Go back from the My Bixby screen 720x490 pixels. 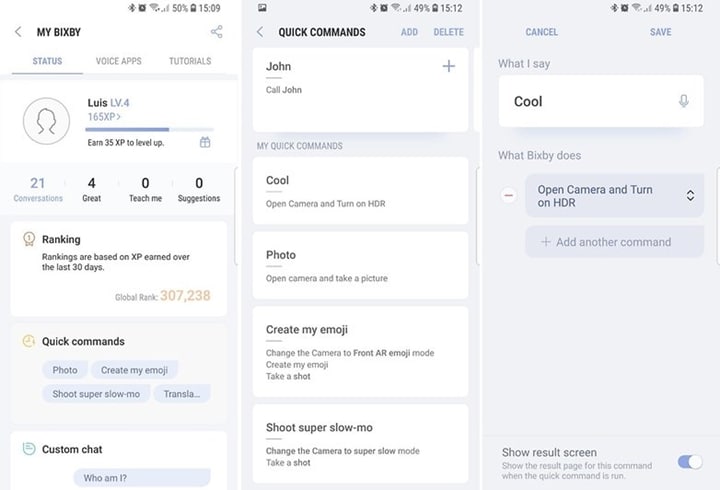[x=18, y=32]
